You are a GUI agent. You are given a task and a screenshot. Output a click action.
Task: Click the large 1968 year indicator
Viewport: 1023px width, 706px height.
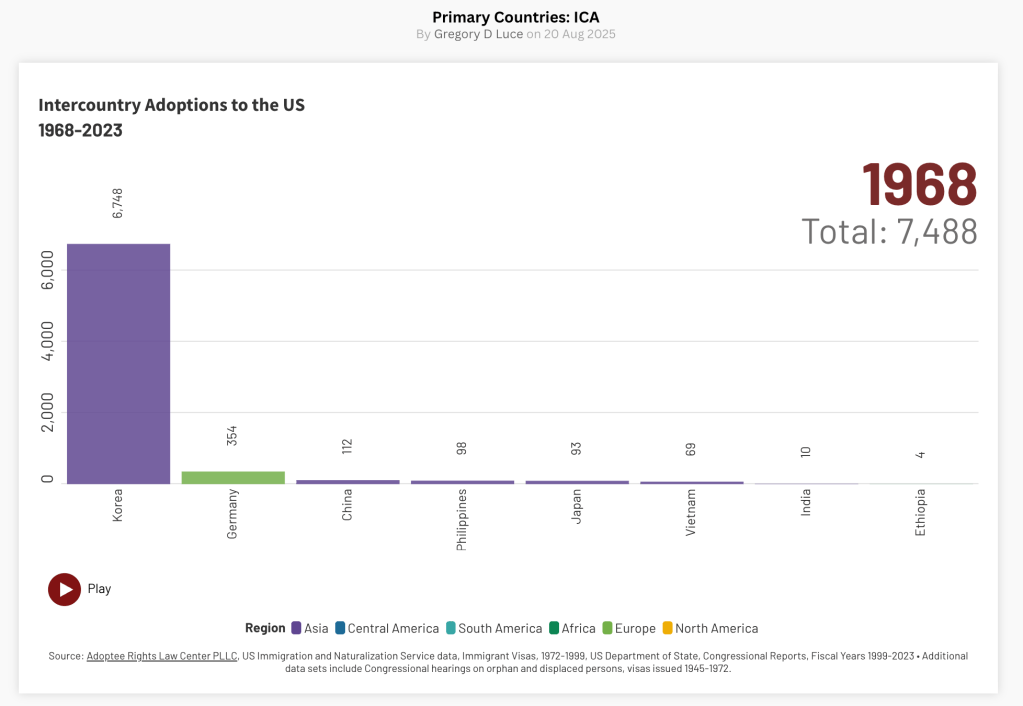[x=920, y=185]
